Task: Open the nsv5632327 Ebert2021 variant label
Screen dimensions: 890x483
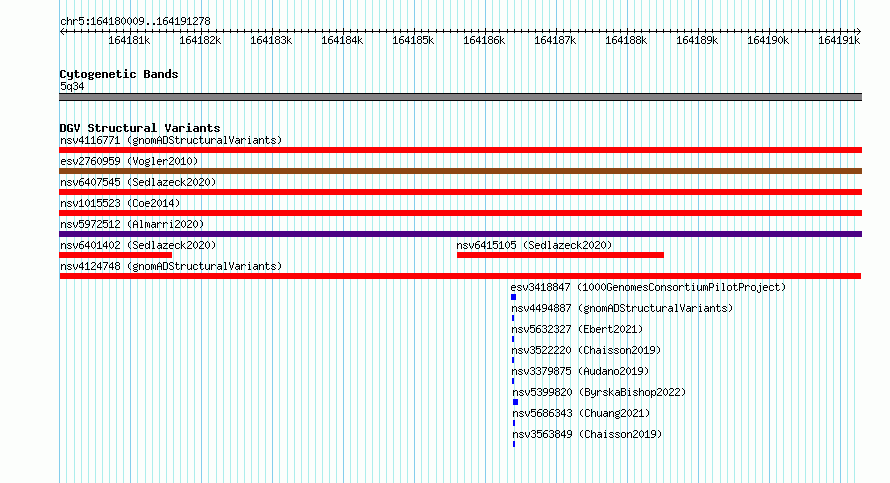Action: pyautogui.click(x=577, y=329)
